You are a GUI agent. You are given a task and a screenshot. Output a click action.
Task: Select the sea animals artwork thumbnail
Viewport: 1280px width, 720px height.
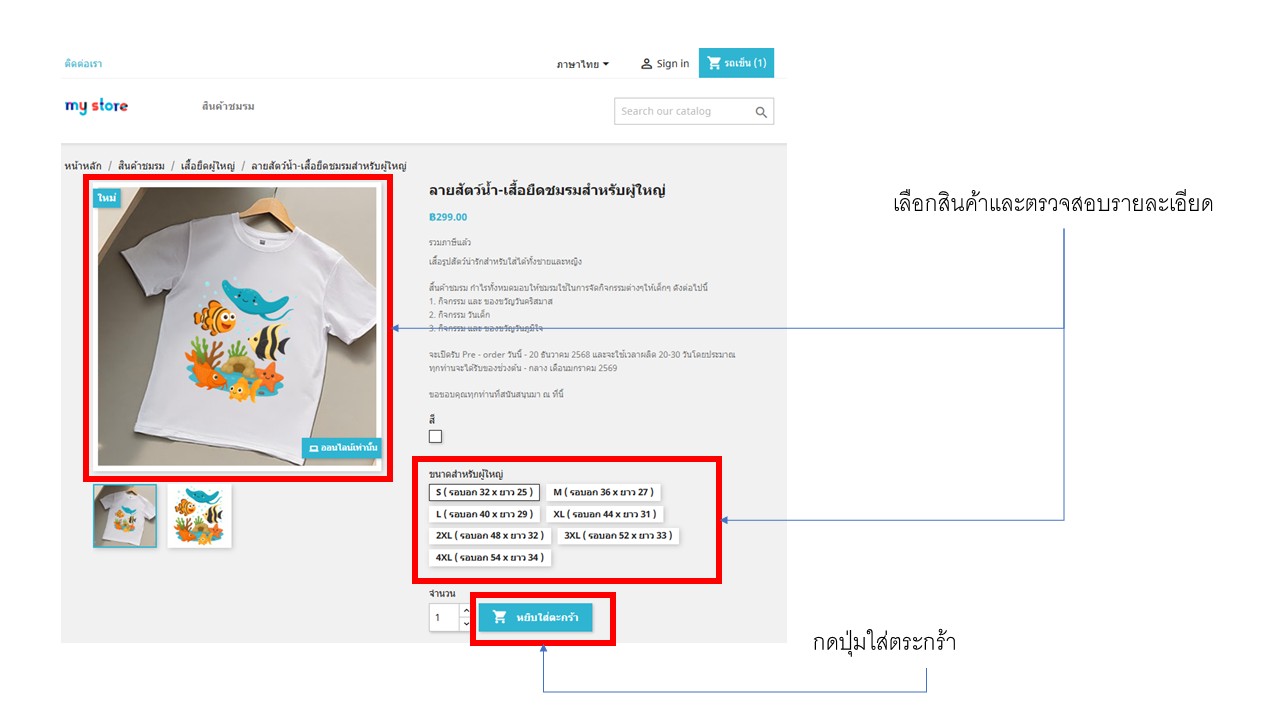click(199, 516)
